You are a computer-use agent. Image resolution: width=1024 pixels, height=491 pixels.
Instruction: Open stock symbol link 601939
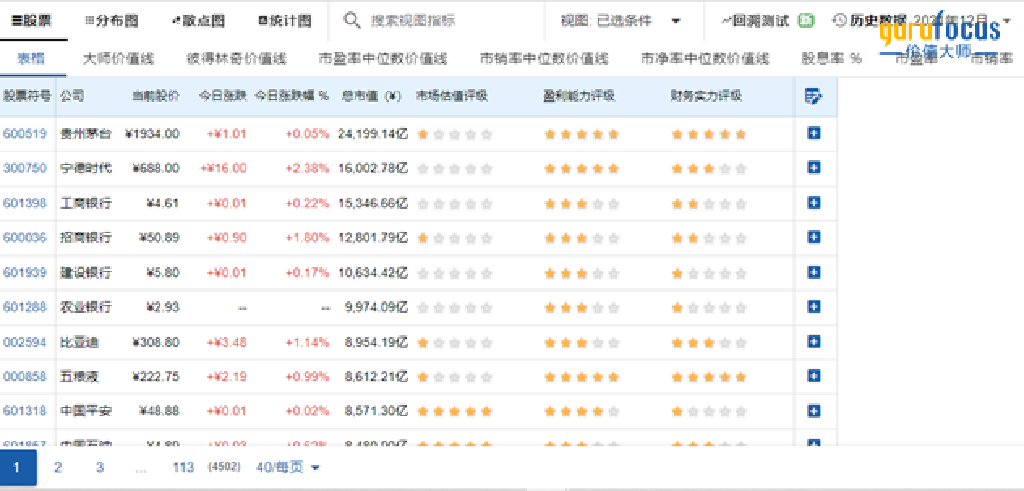tap(25, 272)
